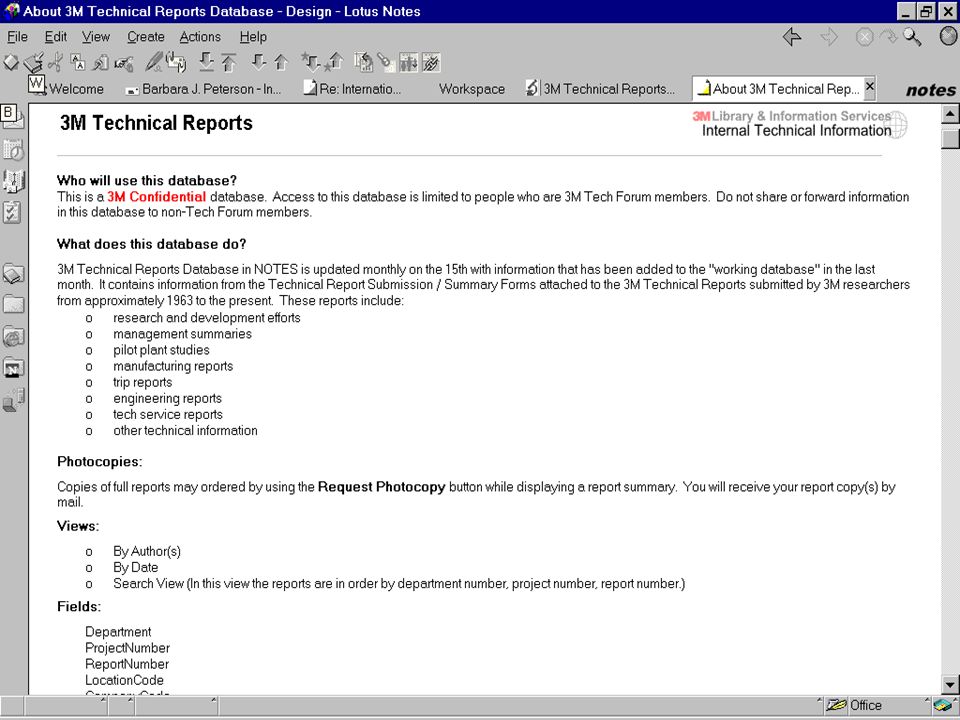Click the down arrow with underline icon
Image resolution: width=960 pixels, height=720 pixels.
206,62
